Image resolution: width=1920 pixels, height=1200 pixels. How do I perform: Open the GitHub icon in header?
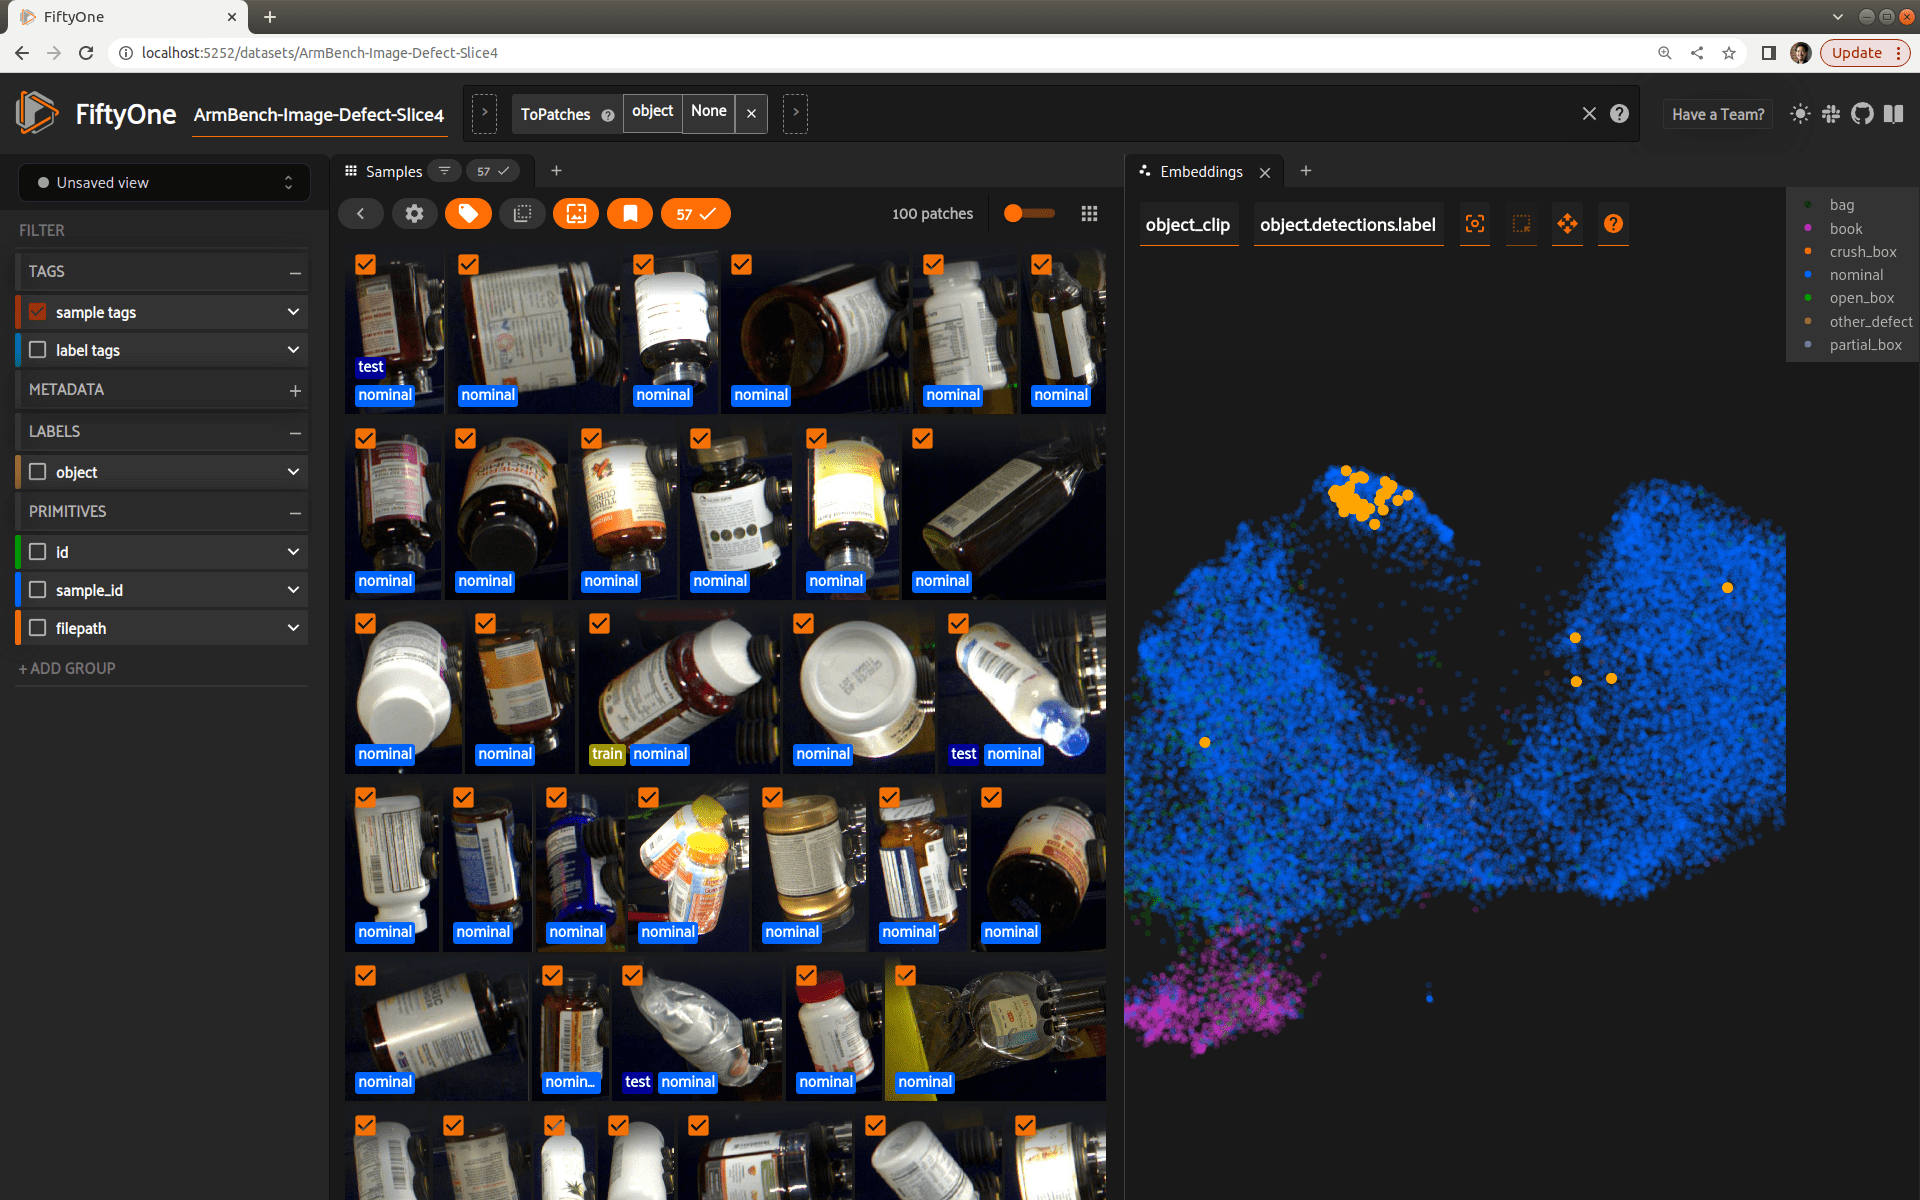tap(1862, 114)
